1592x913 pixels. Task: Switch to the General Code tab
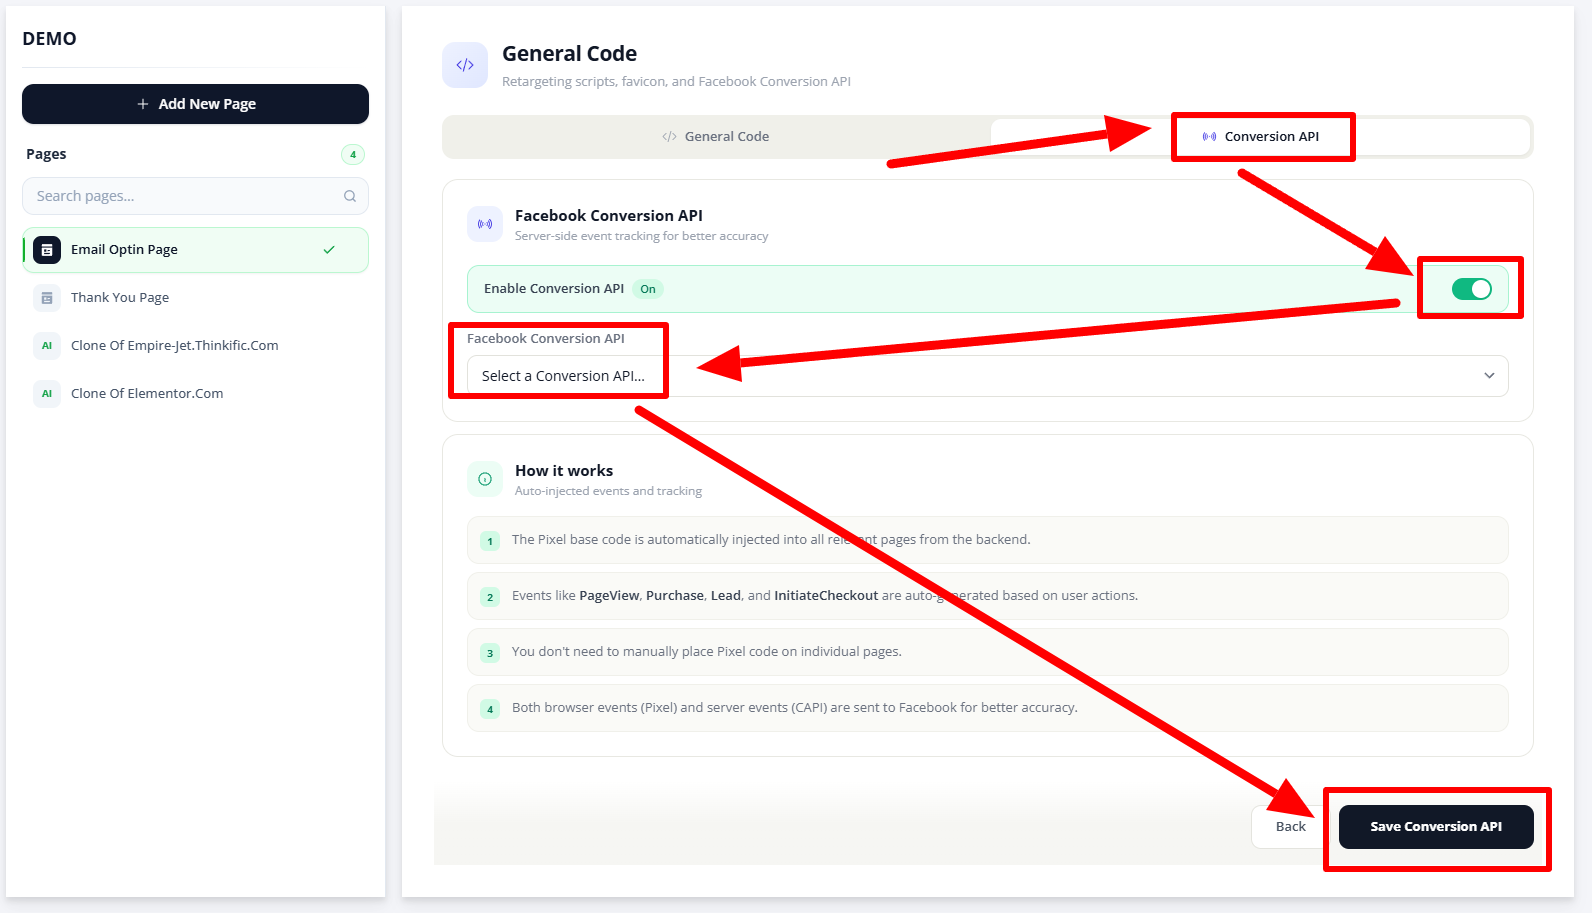716,137
